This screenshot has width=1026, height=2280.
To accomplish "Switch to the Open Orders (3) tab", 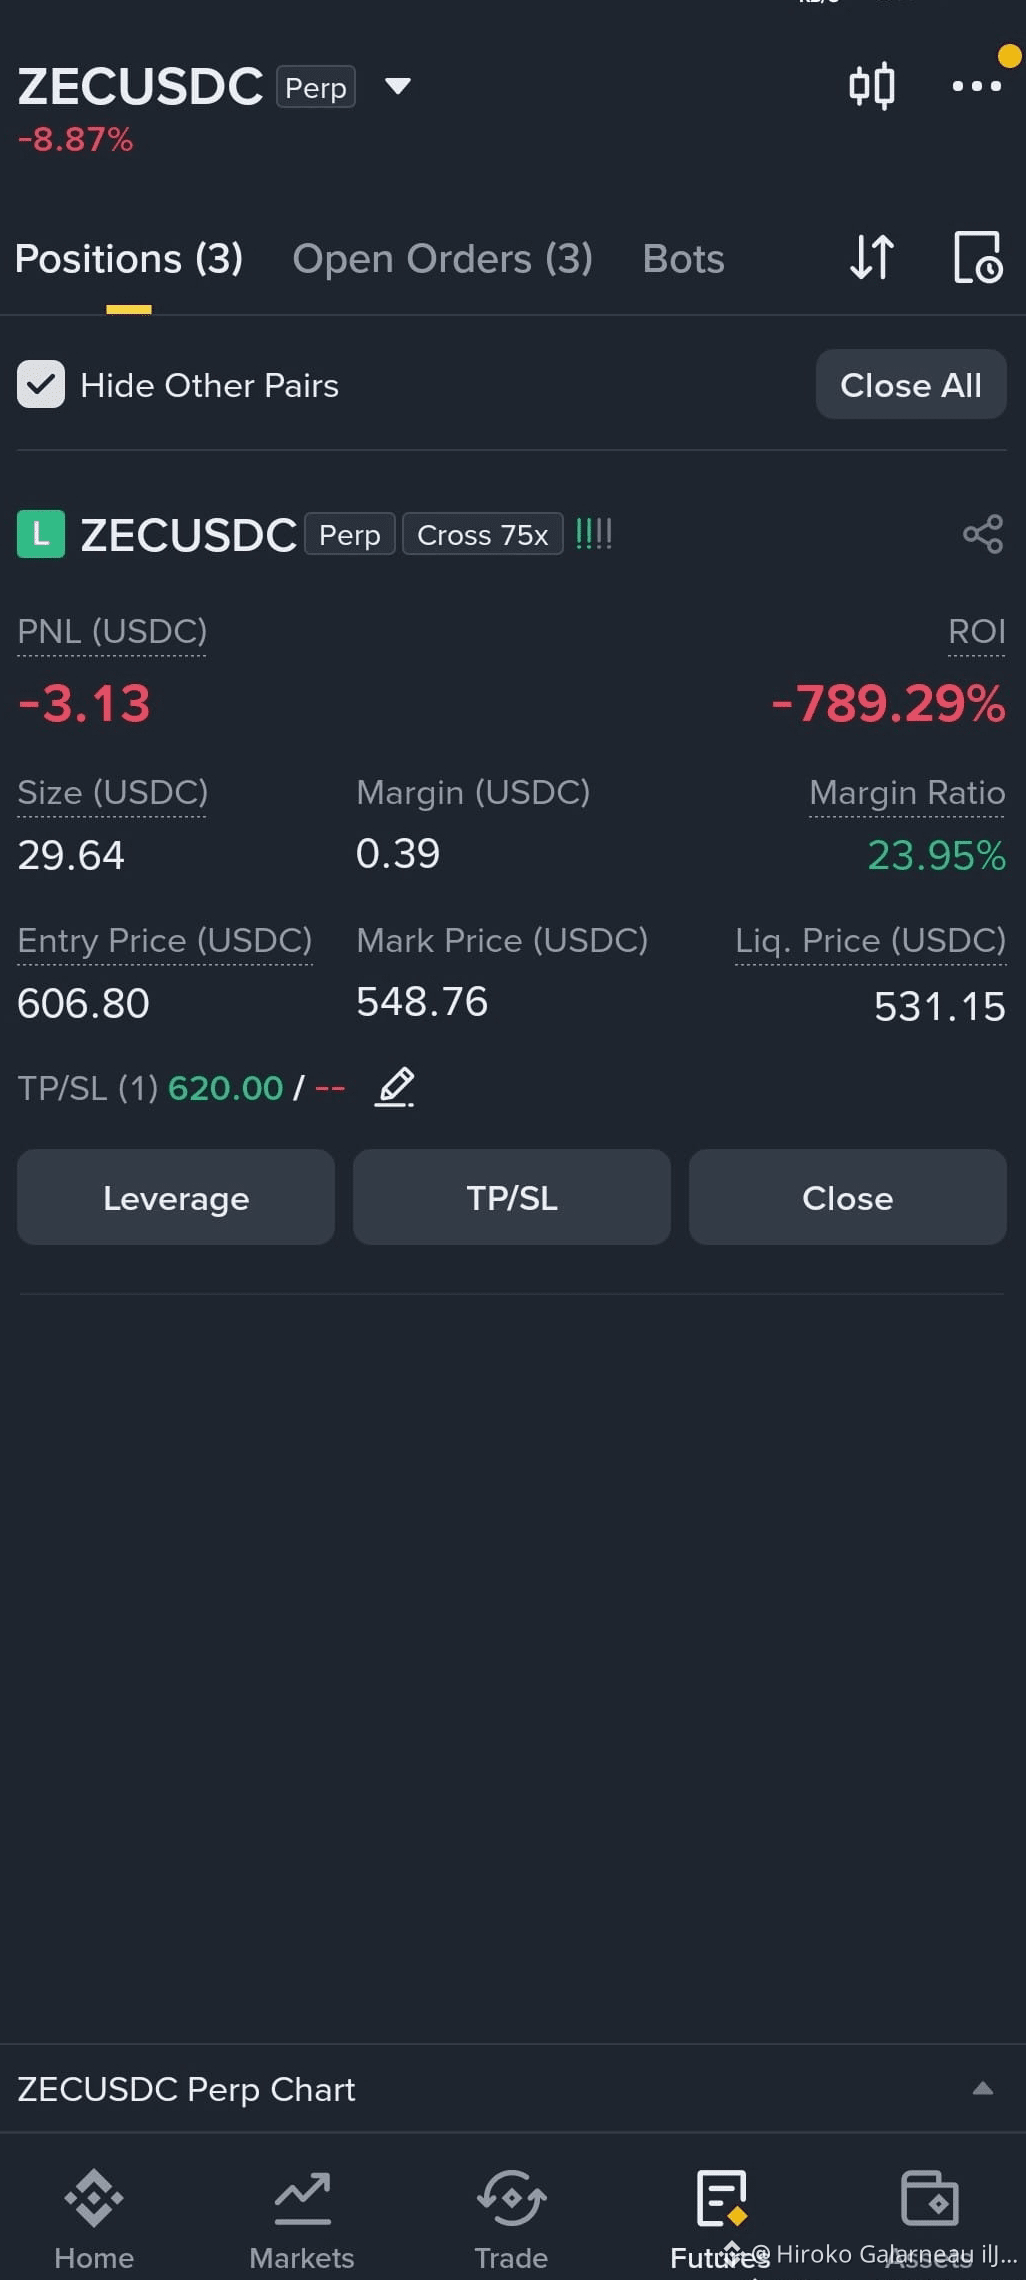I will (442, 259).
